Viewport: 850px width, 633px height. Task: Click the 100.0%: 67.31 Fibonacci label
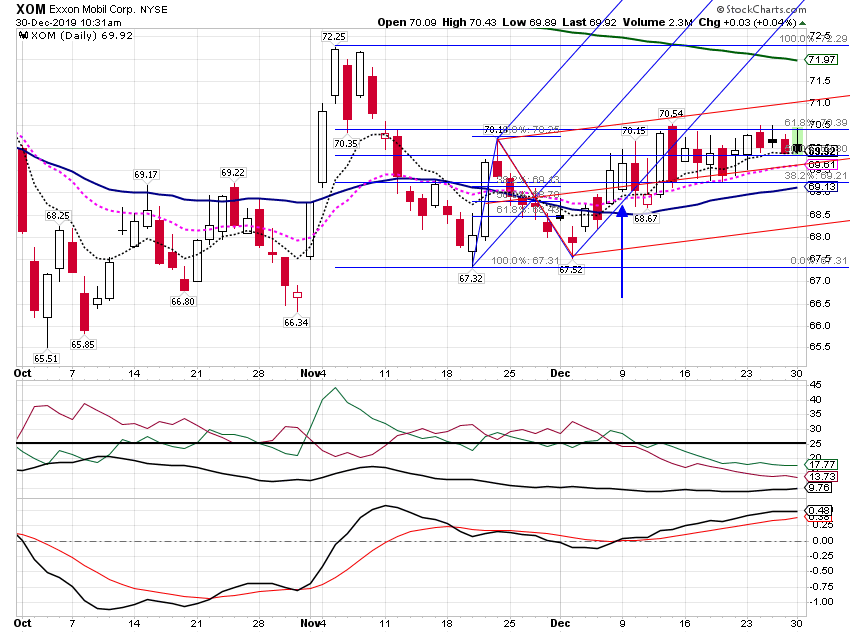(x=525, y=261)
